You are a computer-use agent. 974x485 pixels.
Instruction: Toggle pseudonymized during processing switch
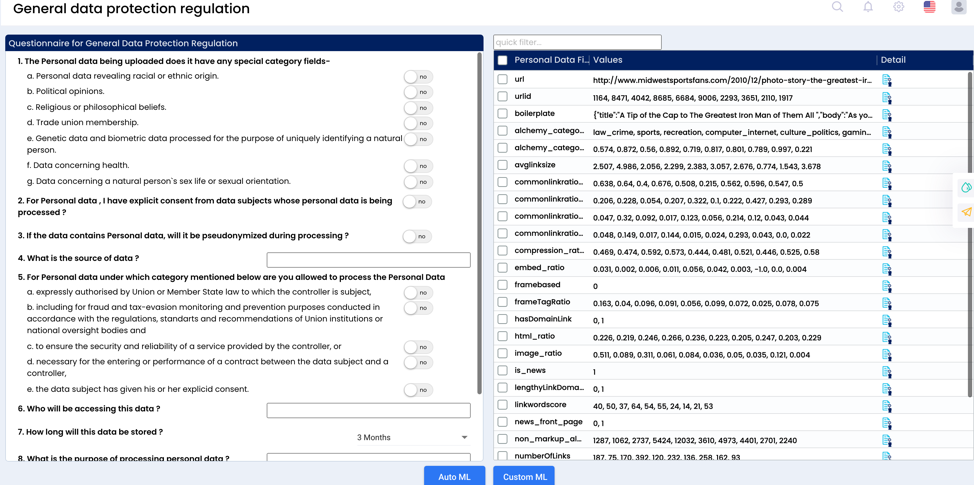(417, 237)
